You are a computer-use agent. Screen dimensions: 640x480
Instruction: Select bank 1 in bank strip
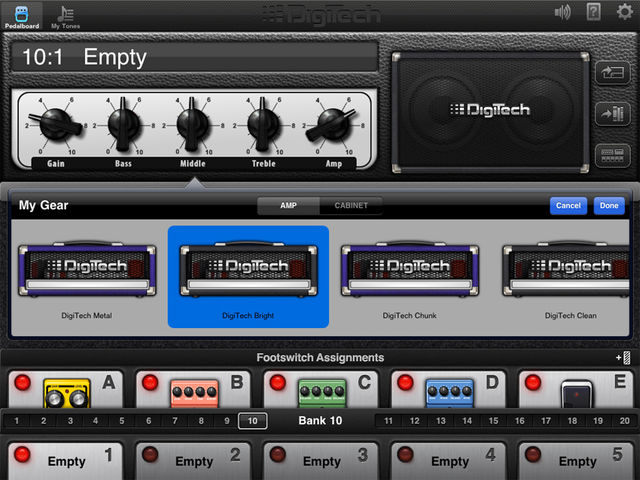coord(17,421)
